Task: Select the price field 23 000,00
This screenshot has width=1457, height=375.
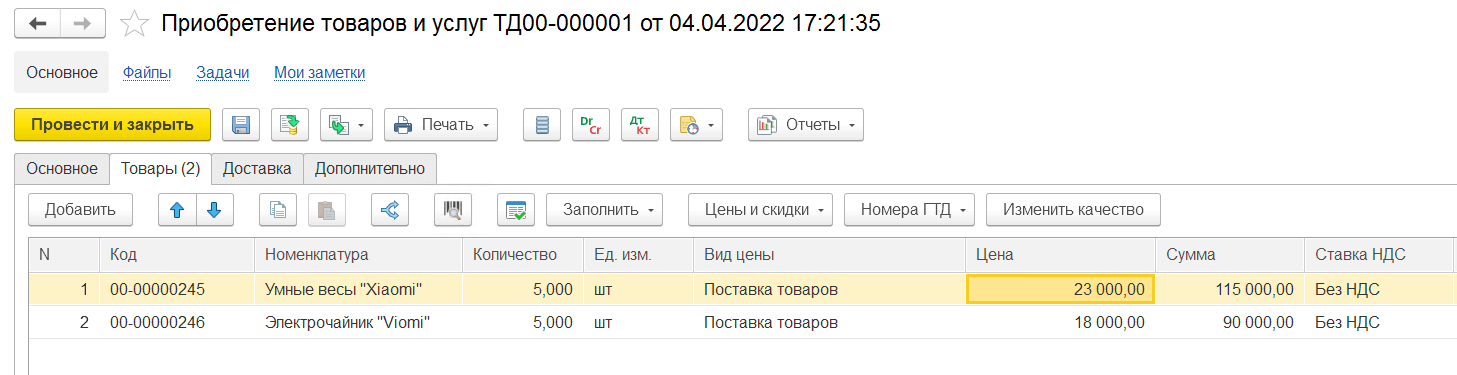Action: [1060, 290]
